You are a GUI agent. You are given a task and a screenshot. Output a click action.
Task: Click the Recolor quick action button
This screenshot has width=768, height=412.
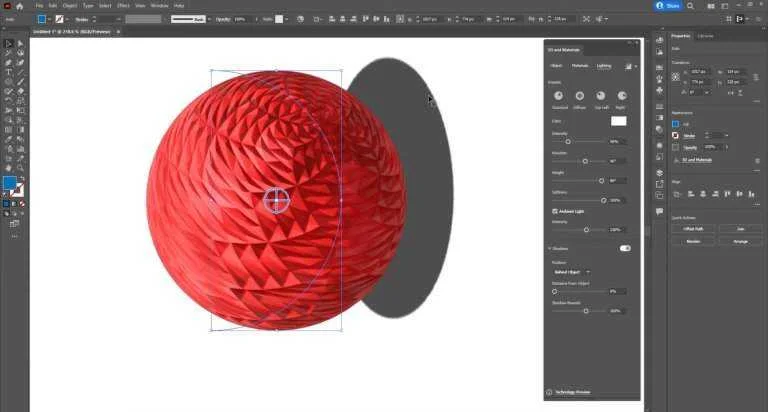click(x=693, y=242)
